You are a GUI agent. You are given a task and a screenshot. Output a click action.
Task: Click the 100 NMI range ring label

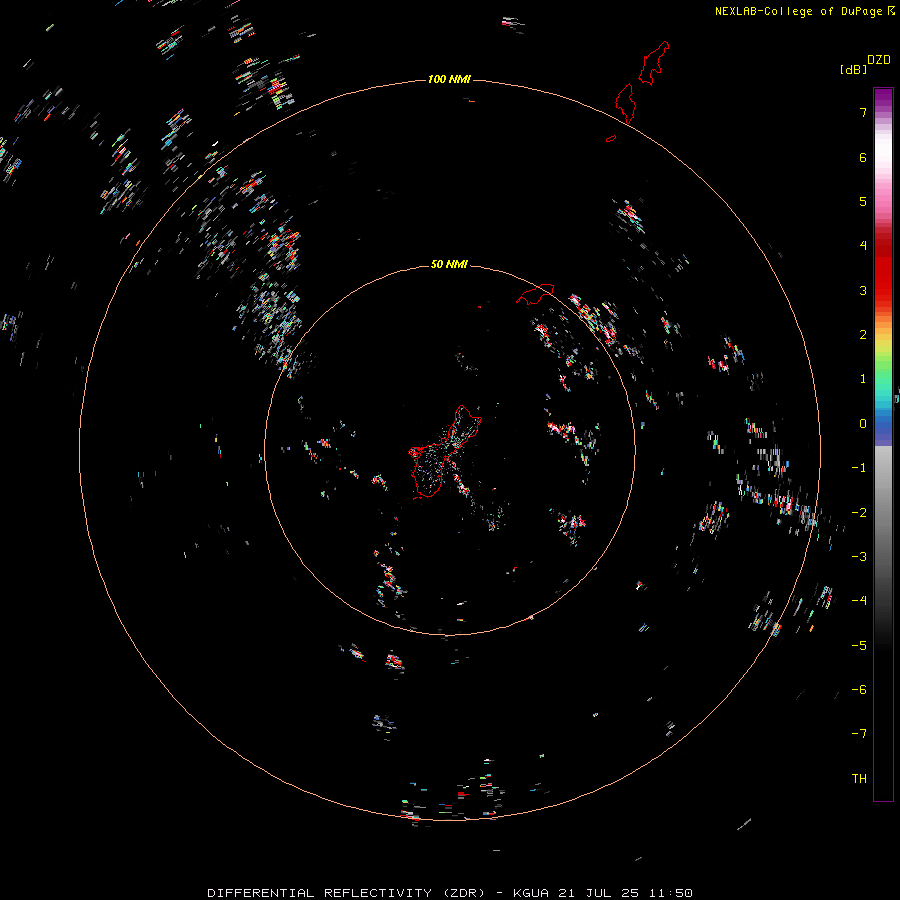pyautogui.click(x=449, y=79)
